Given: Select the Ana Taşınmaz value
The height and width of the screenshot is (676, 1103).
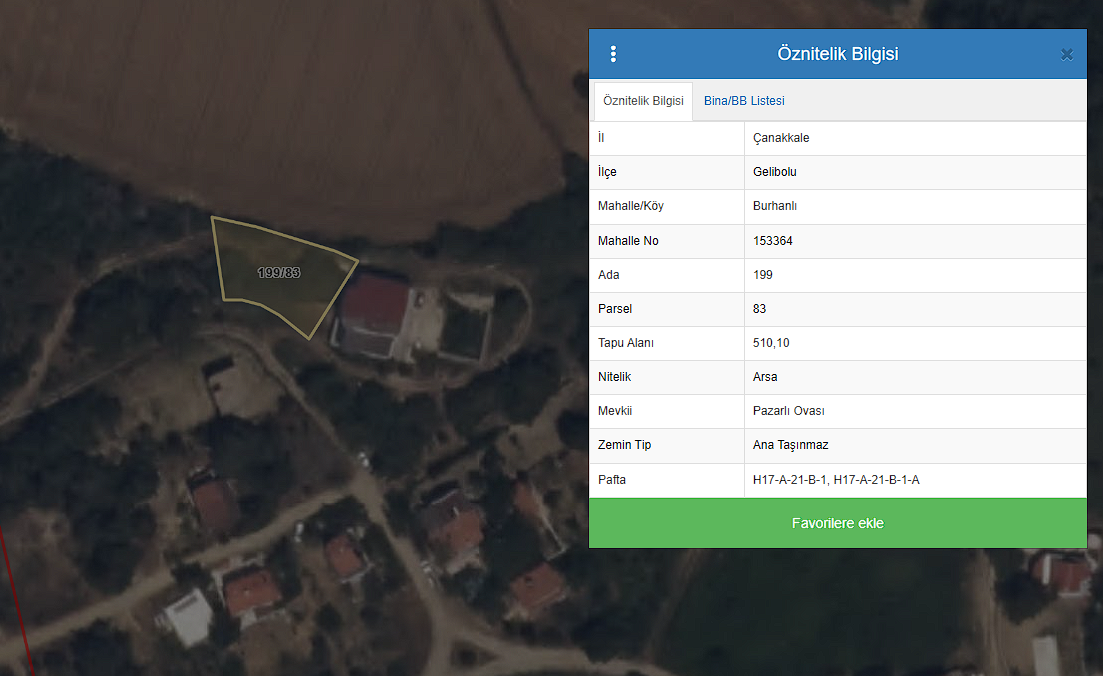Looking at the screenshot, I should pyautogui.click(x=790, y=445).
